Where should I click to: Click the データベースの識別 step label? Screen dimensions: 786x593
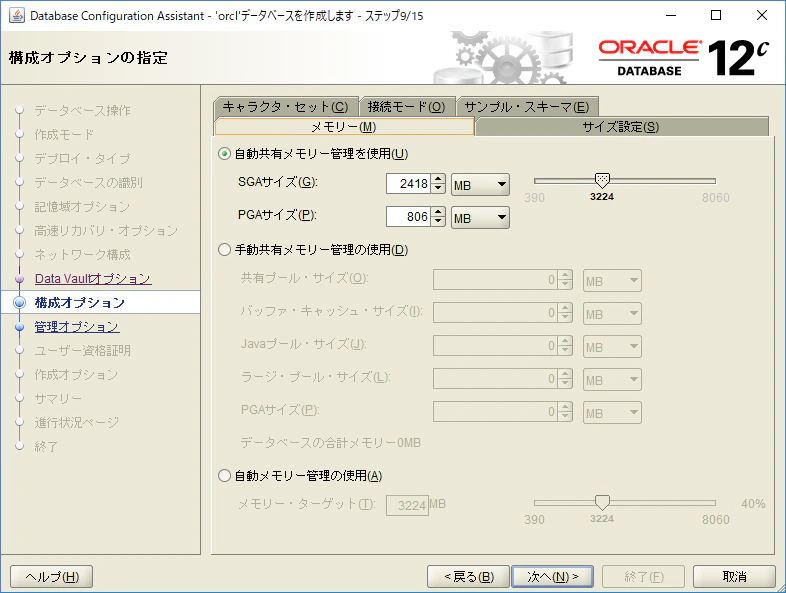point(88,182)
